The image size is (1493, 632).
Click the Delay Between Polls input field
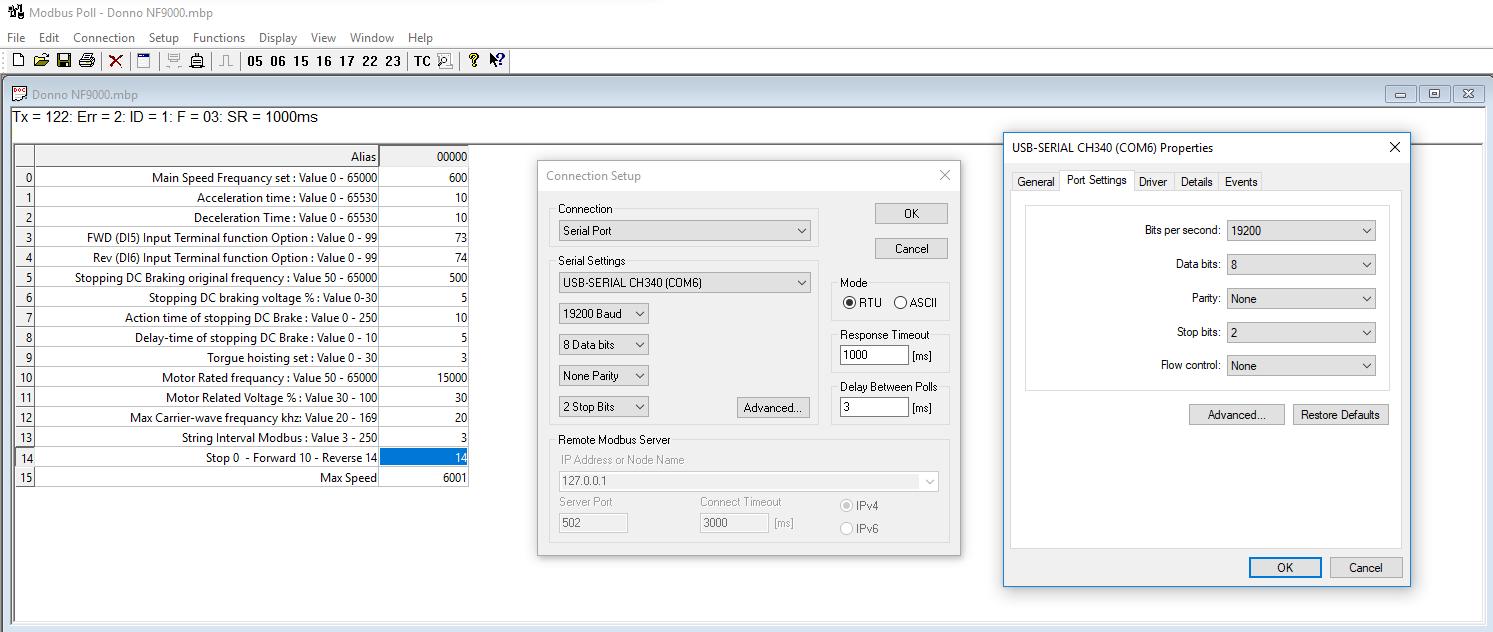pyautogui.click(x=874, y=407)
